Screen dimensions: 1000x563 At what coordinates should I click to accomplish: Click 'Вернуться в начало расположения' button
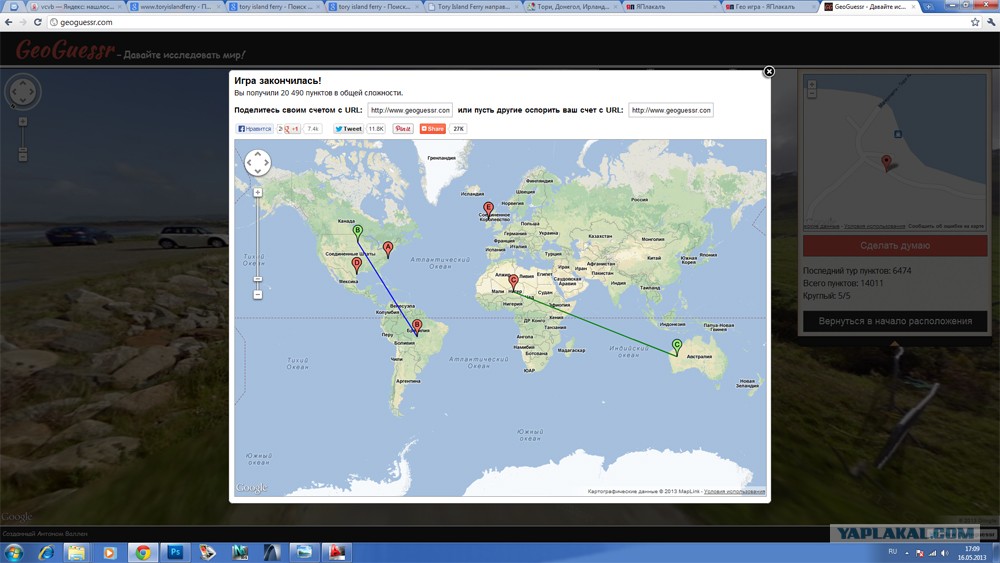895,321
